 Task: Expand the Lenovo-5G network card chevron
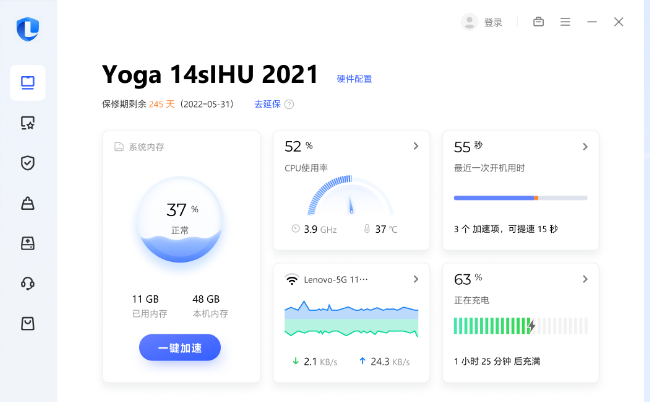tap(416, 279)
